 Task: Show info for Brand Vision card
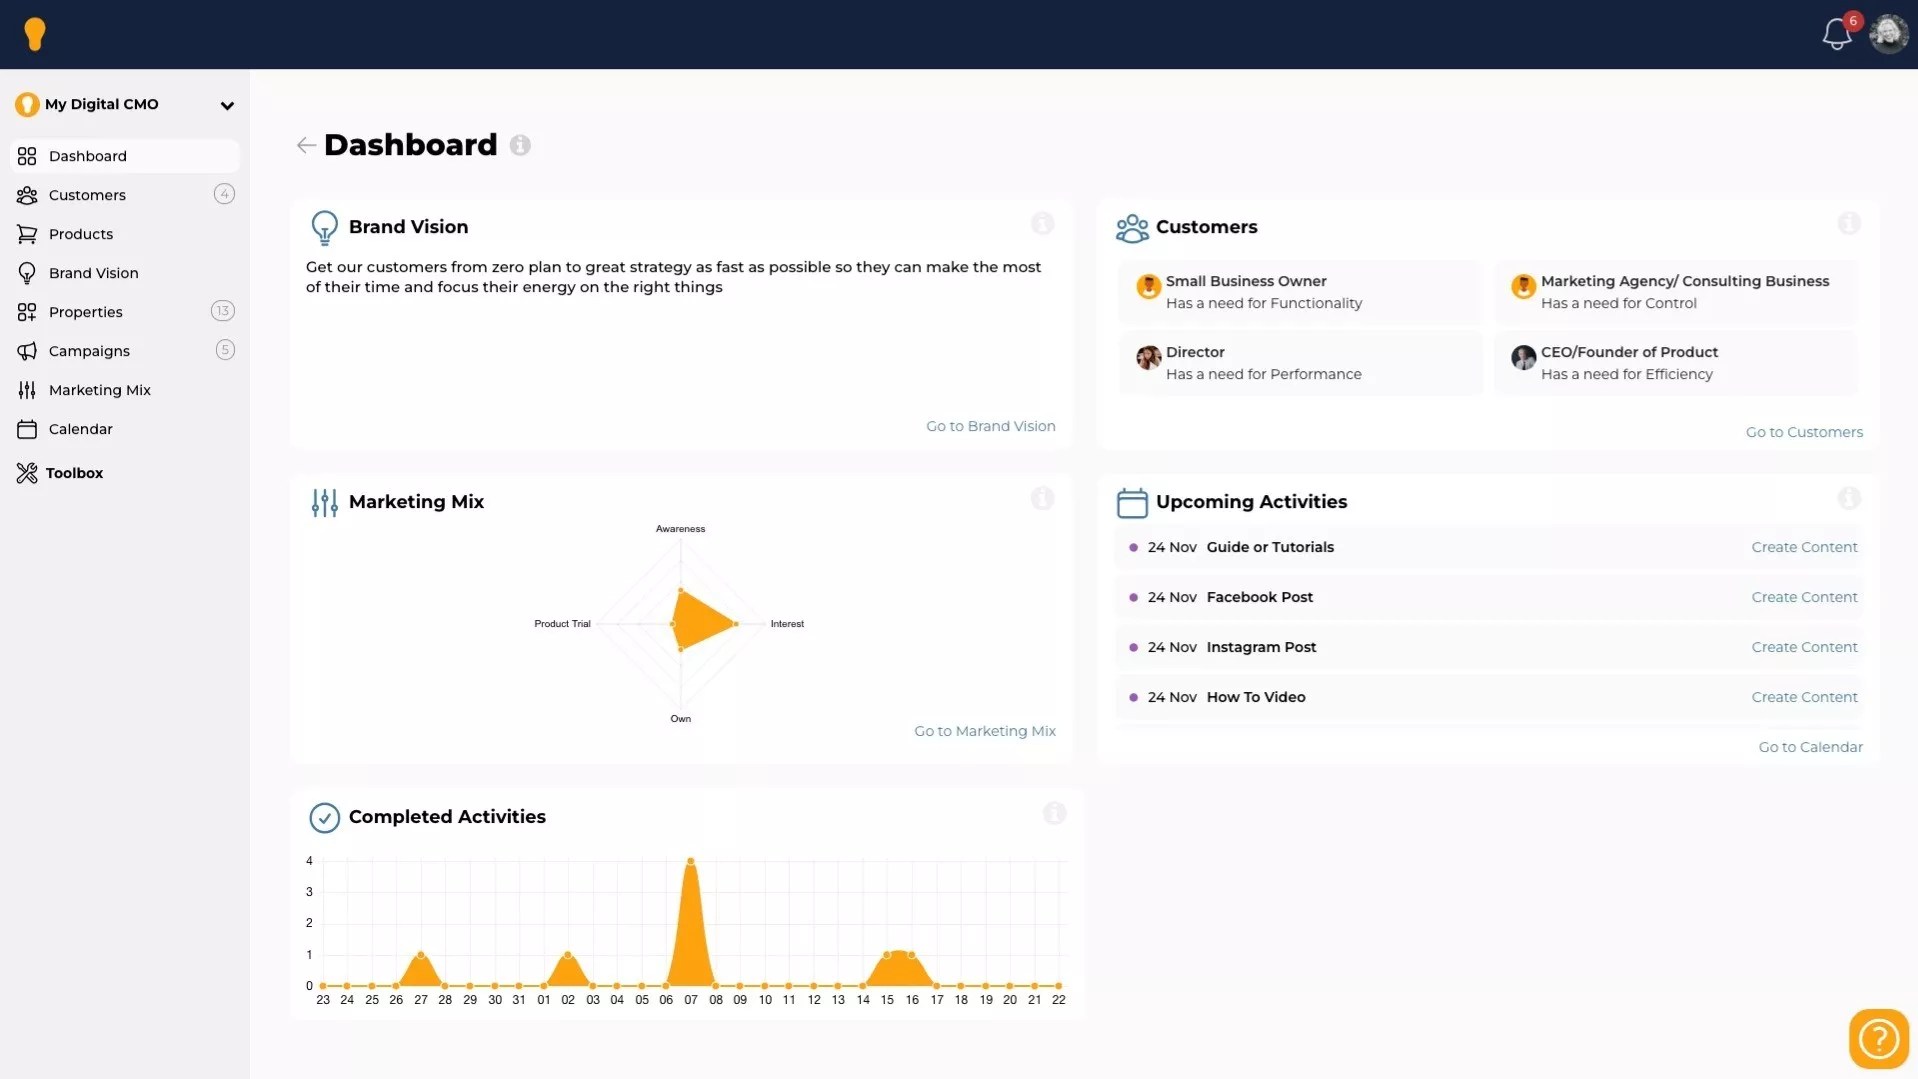click(1042, 224)
